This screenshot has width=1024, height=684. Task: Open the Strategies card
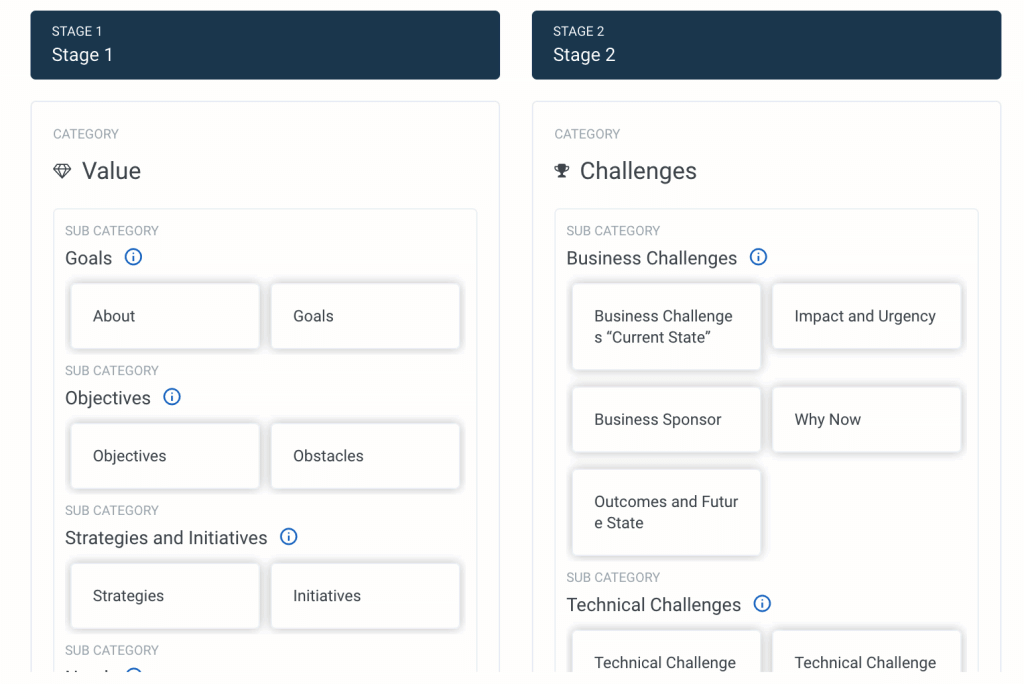[x=165, y=596]
